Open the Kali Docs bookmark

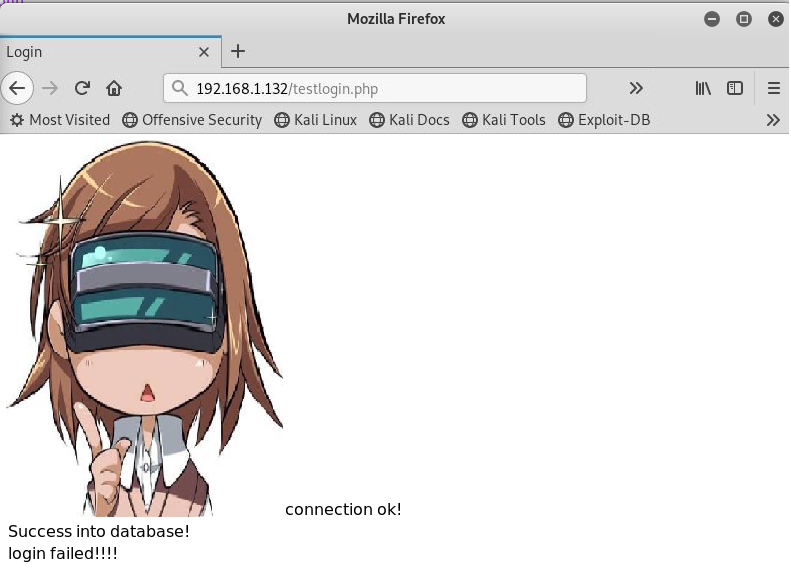[409, 120]
